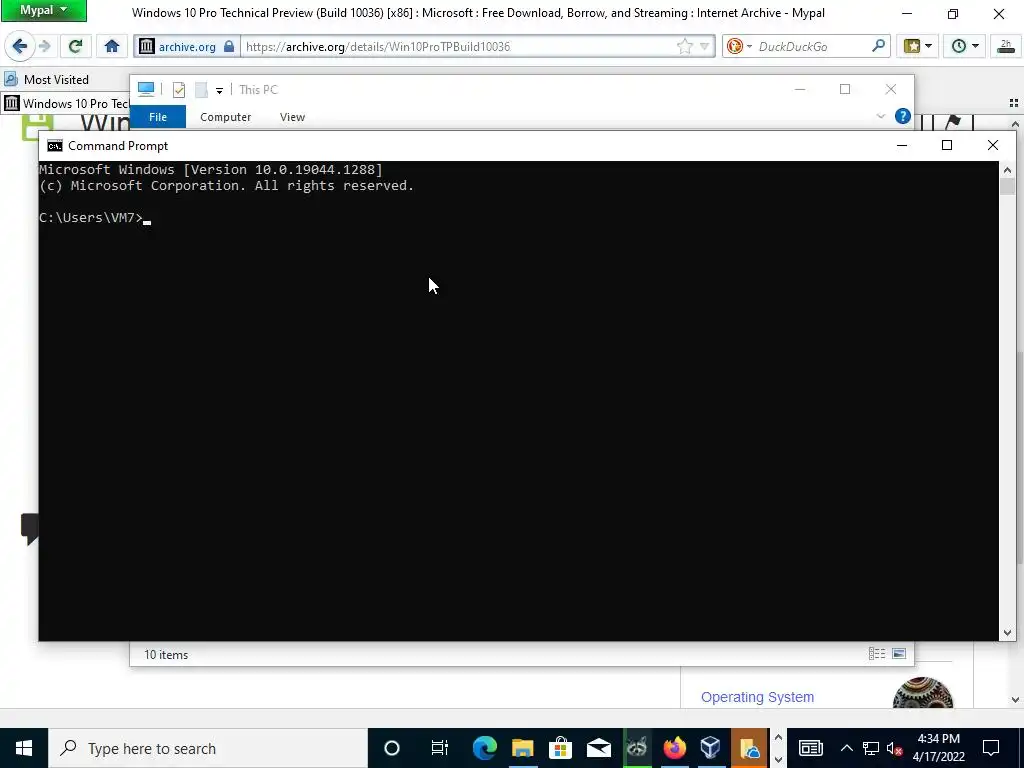Screen dimensions: 1024x768
Task: Run search with the magnifier icon
Action: pos(878,46)
